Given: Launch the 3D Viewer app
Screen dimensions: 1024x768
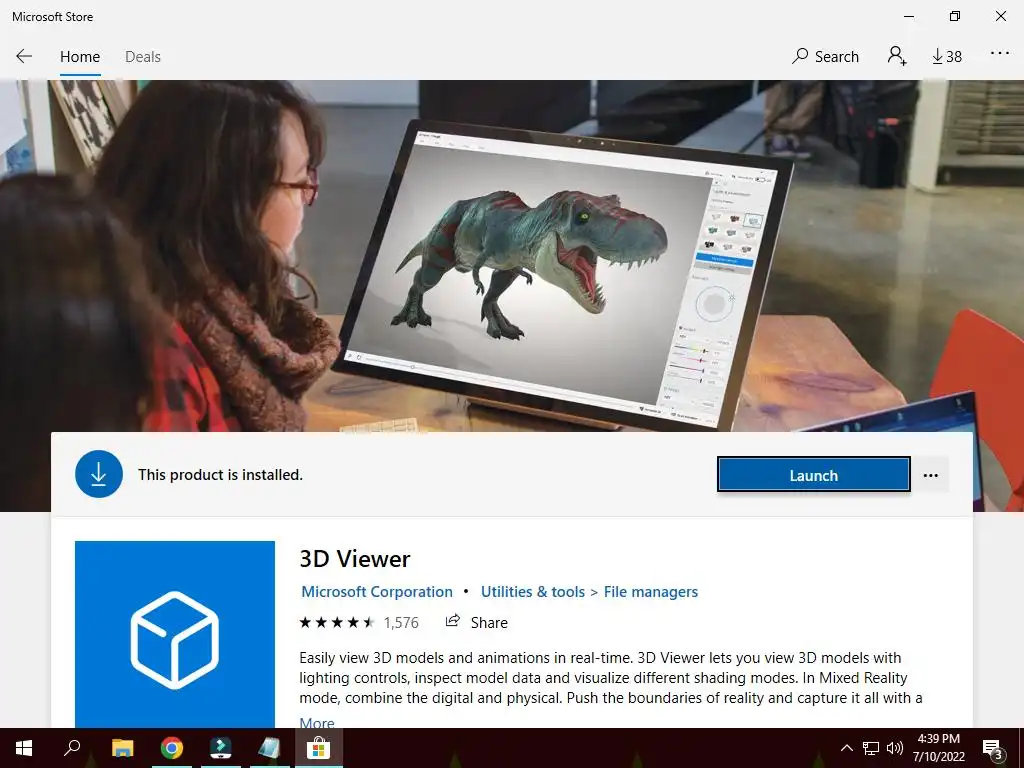Looking at the screenshot, I should (813, 475).
